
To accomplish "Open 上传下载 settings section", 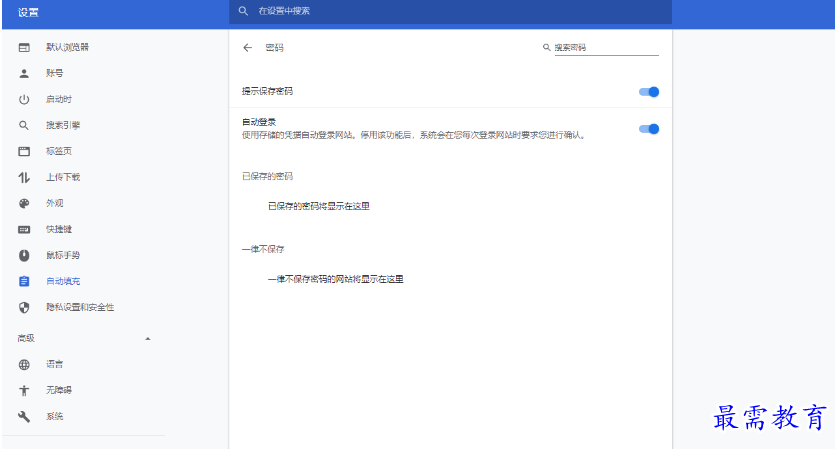I will [x=63, y=177].
